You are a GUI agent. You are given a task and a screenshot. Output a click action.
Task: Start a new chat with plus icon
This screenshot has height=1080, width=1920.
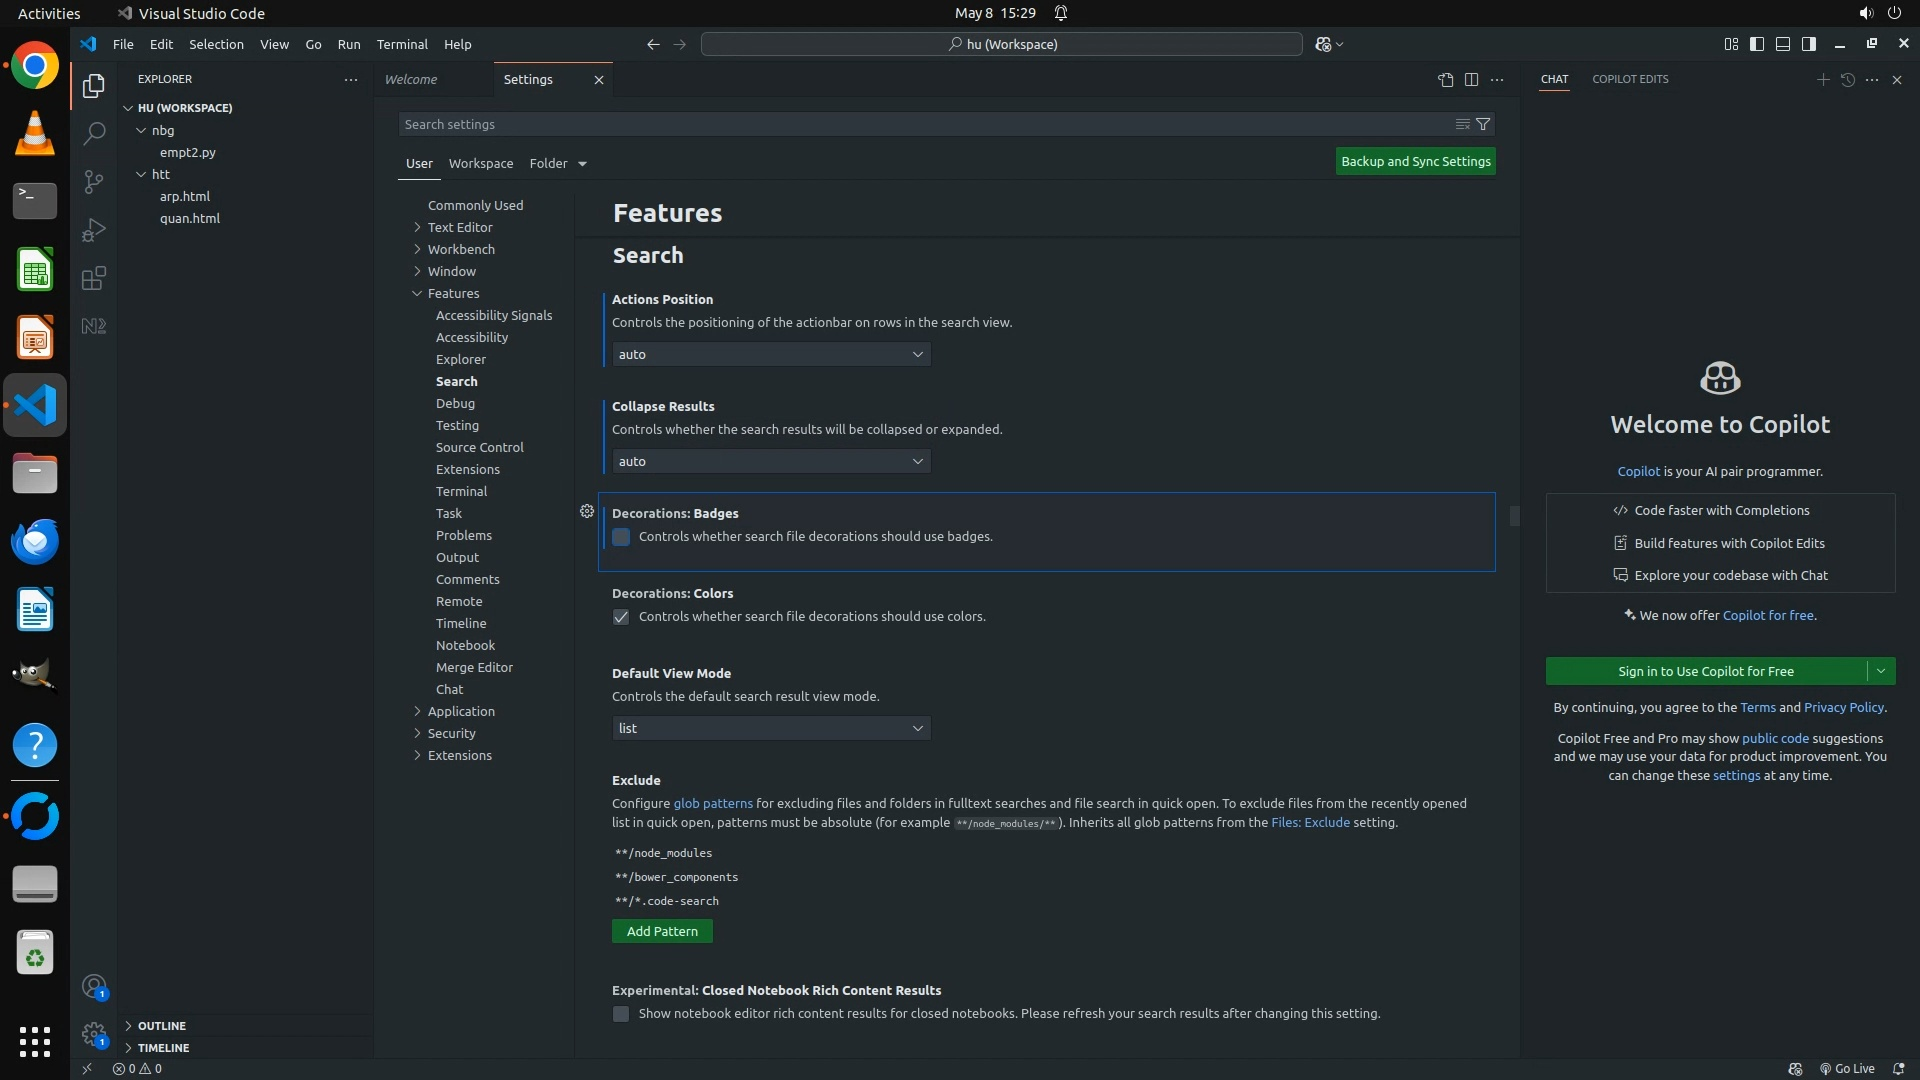1822,80
